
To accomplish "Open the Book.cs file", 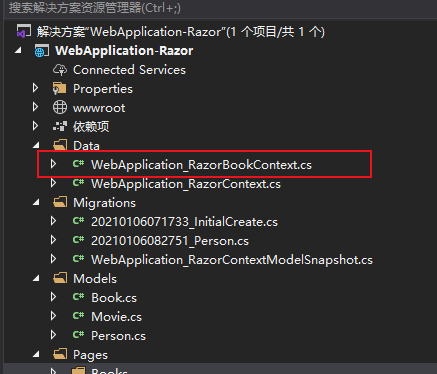I will pos(114,298).
